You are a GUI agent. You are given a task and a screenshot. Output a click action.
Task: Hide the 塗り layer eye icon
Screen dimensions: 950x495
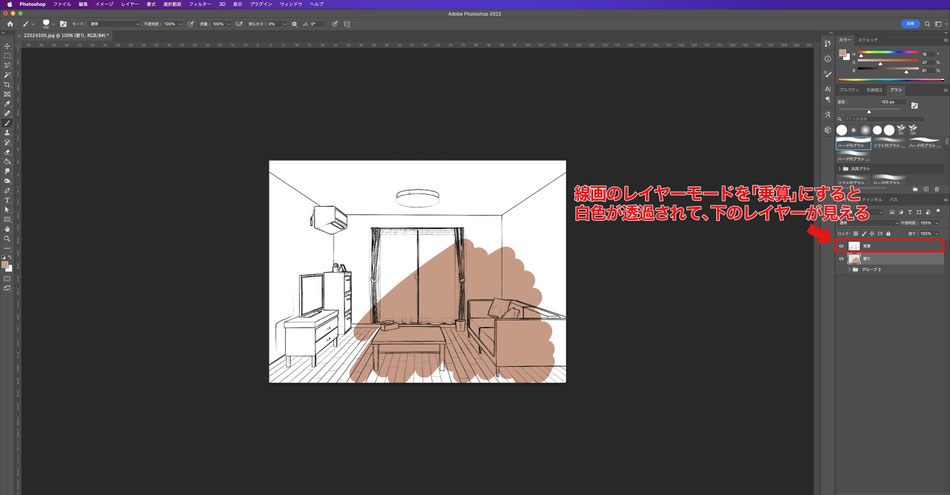[842, 259]
